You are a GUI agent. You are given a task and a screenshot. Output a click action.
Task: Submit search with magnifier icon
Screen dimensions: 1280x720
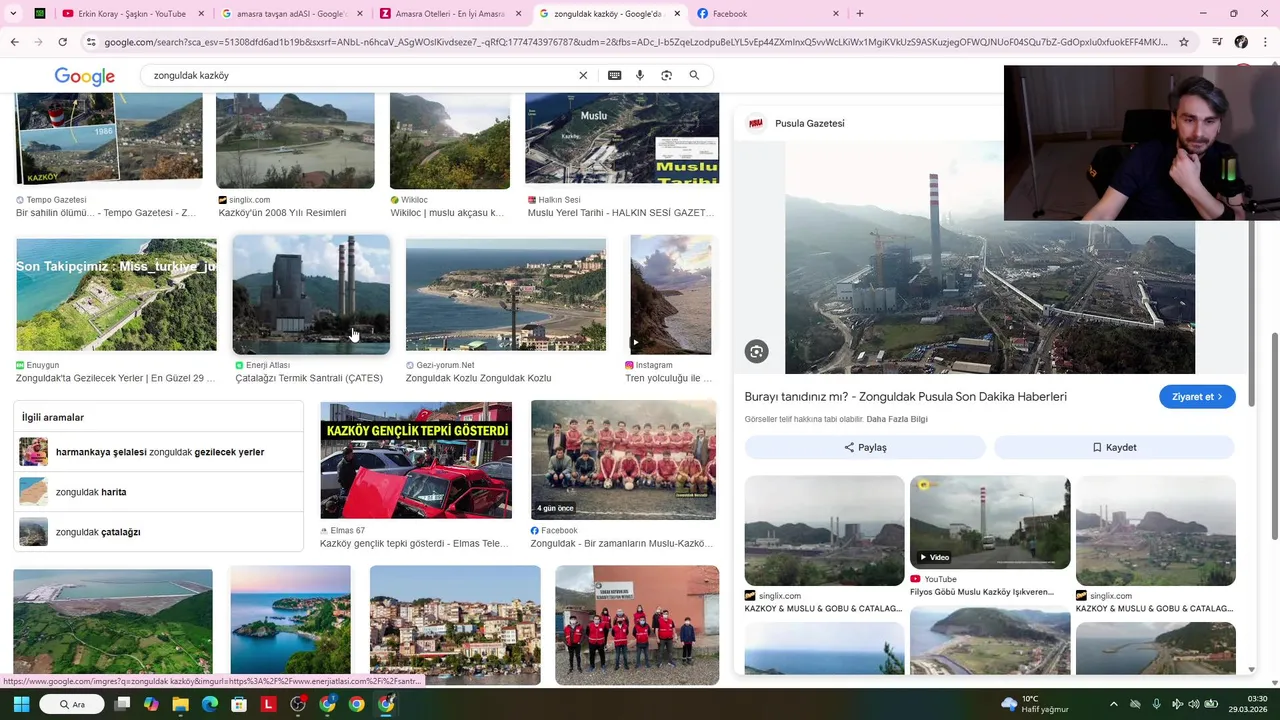694,76
